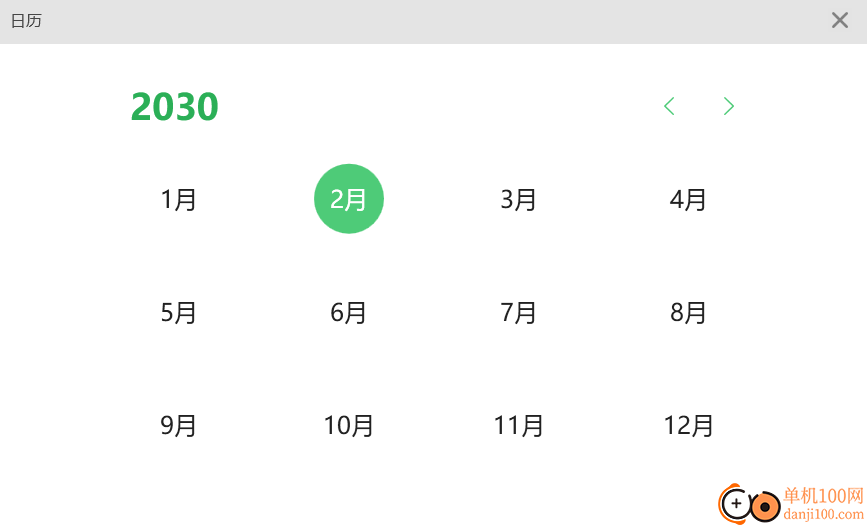The image size is (867, 525).
Task: Pick 3月 from the months
Action: click(x=518, y=199)
